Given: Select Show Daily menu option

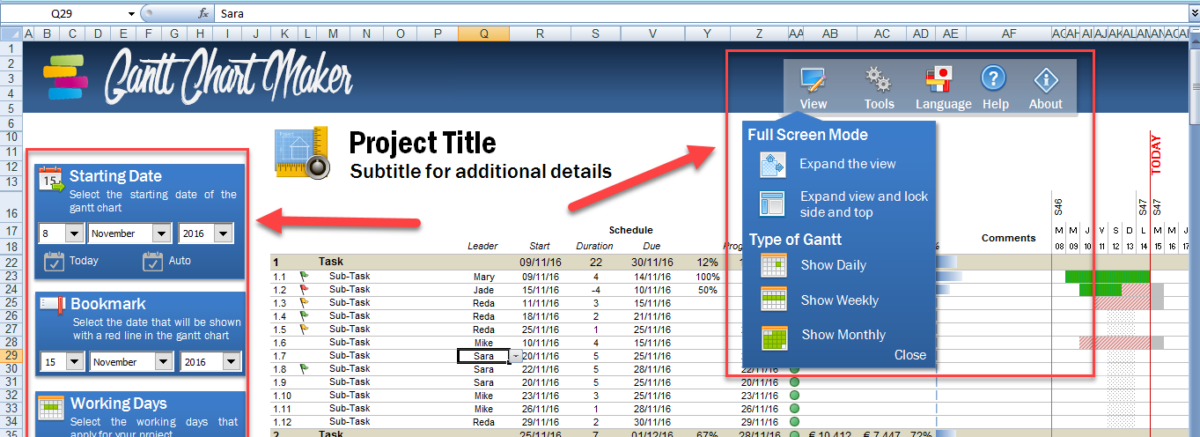Looking at the screenshot, I should [x=832, y=265].
